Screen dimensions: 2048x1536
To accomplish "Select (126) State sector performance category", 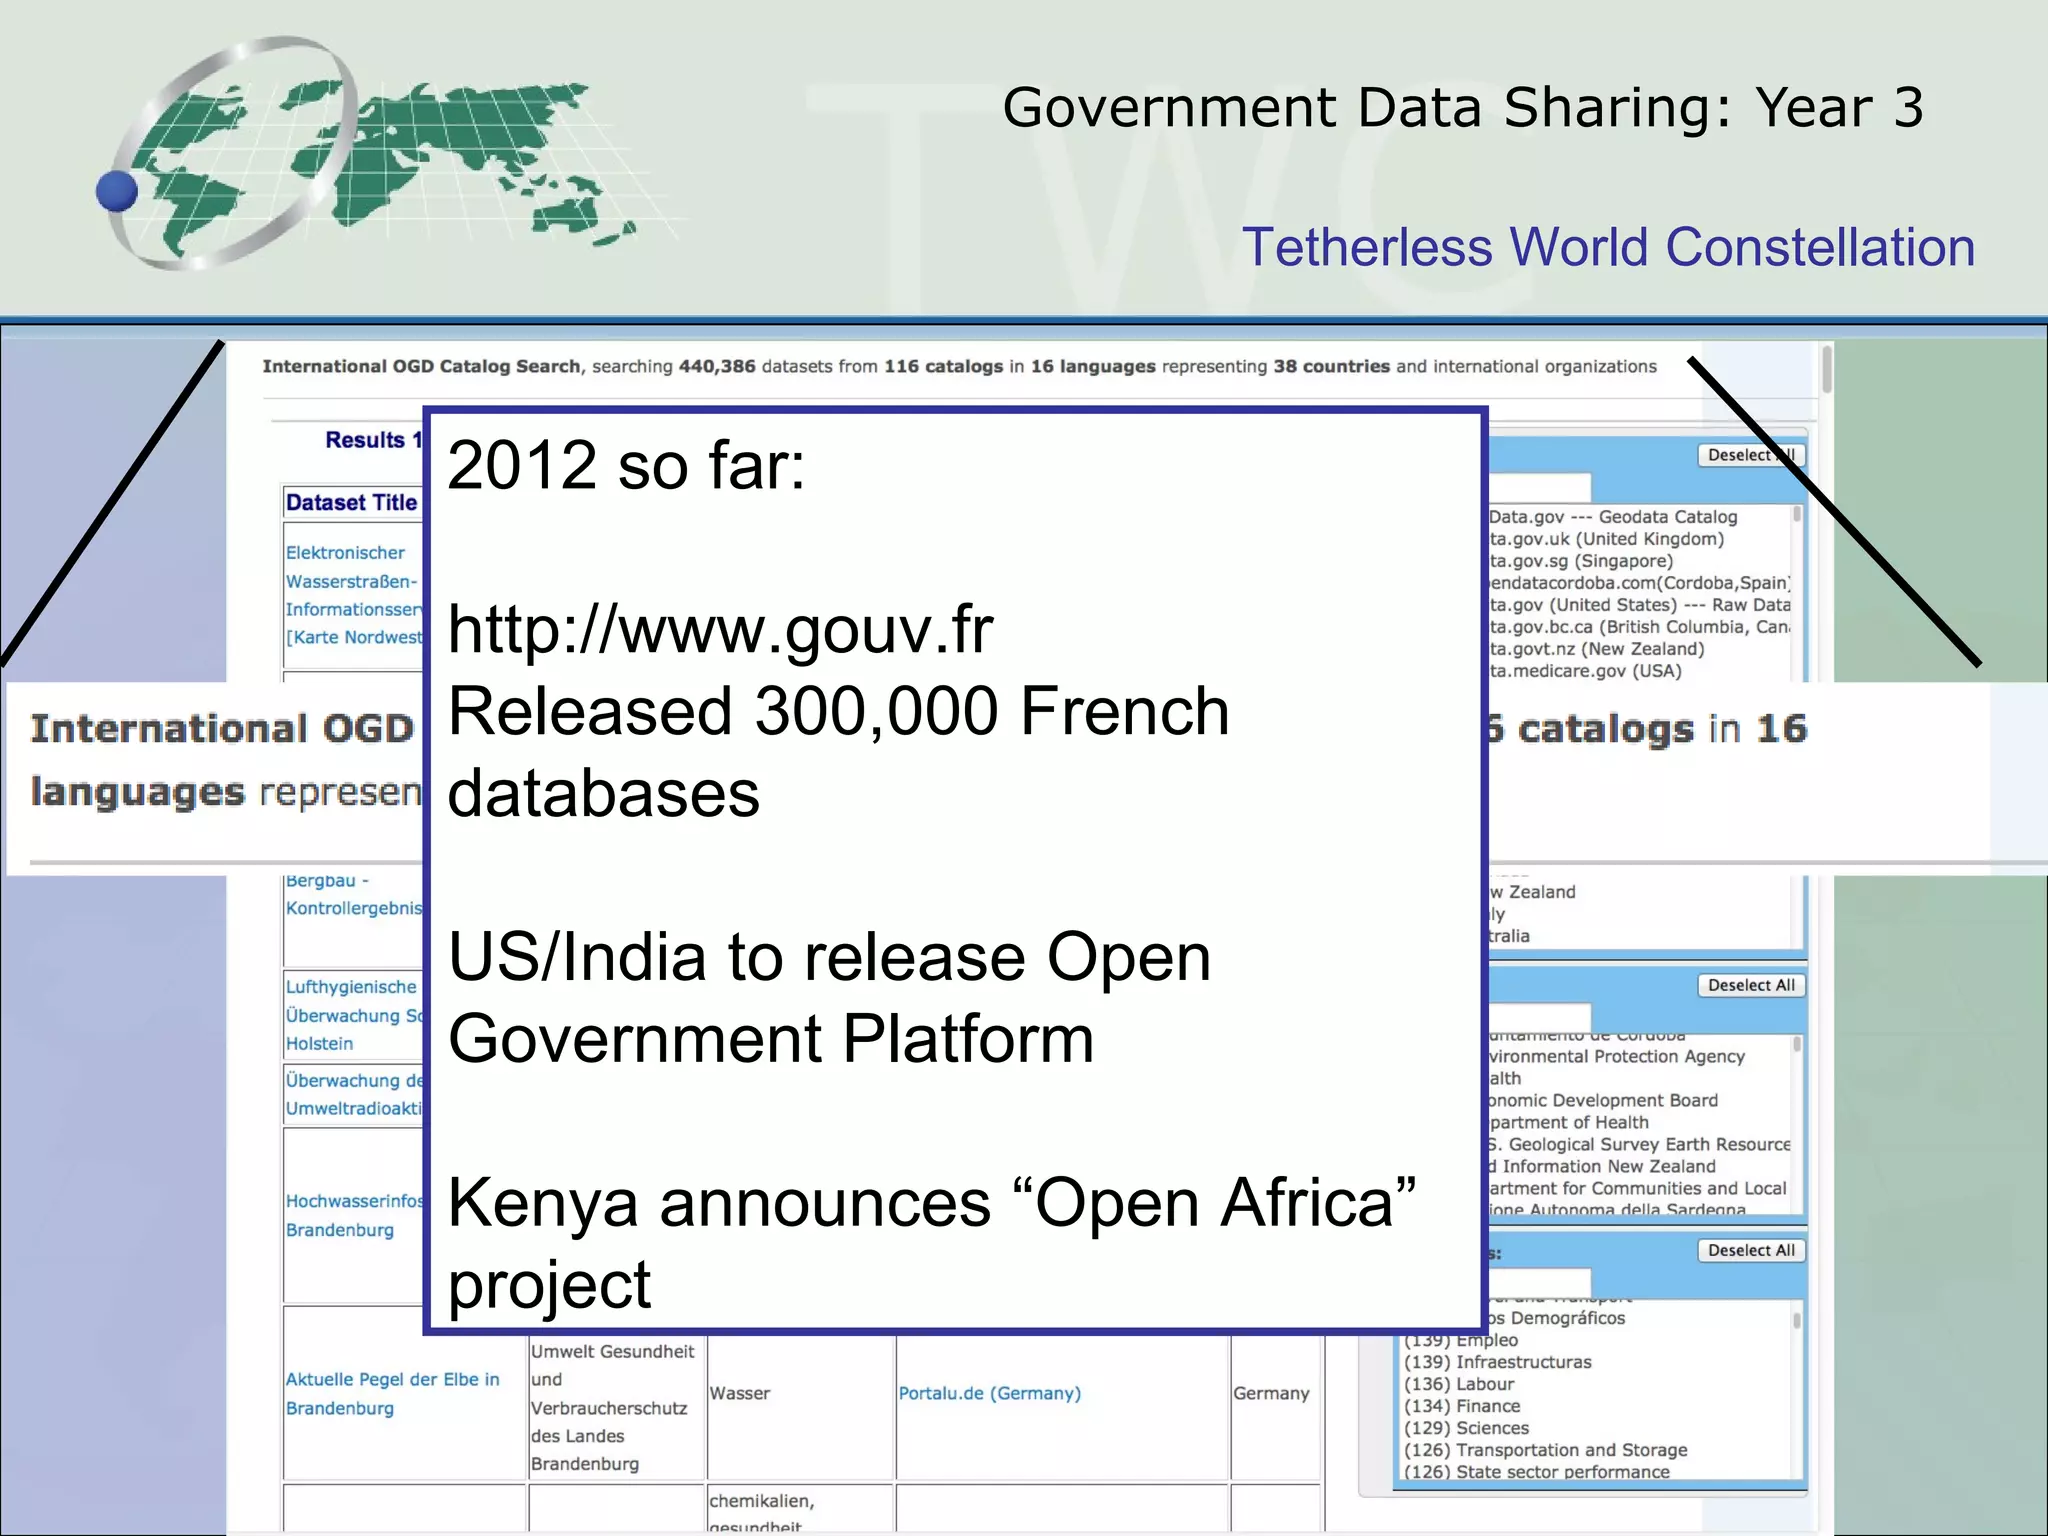I will tap(1537, 1472).
